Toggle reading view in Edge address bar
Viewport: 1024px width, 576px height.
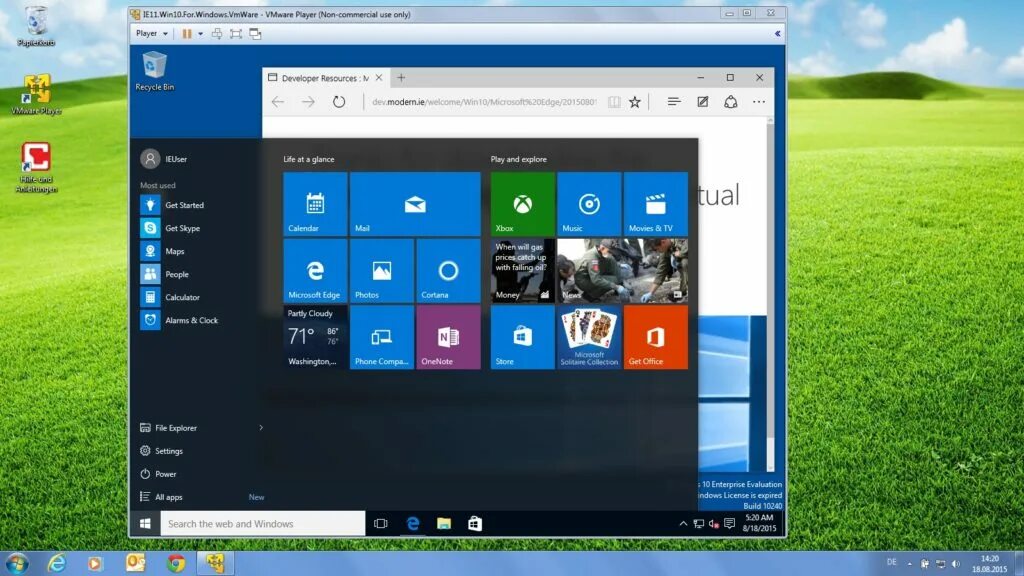(613, 101)
